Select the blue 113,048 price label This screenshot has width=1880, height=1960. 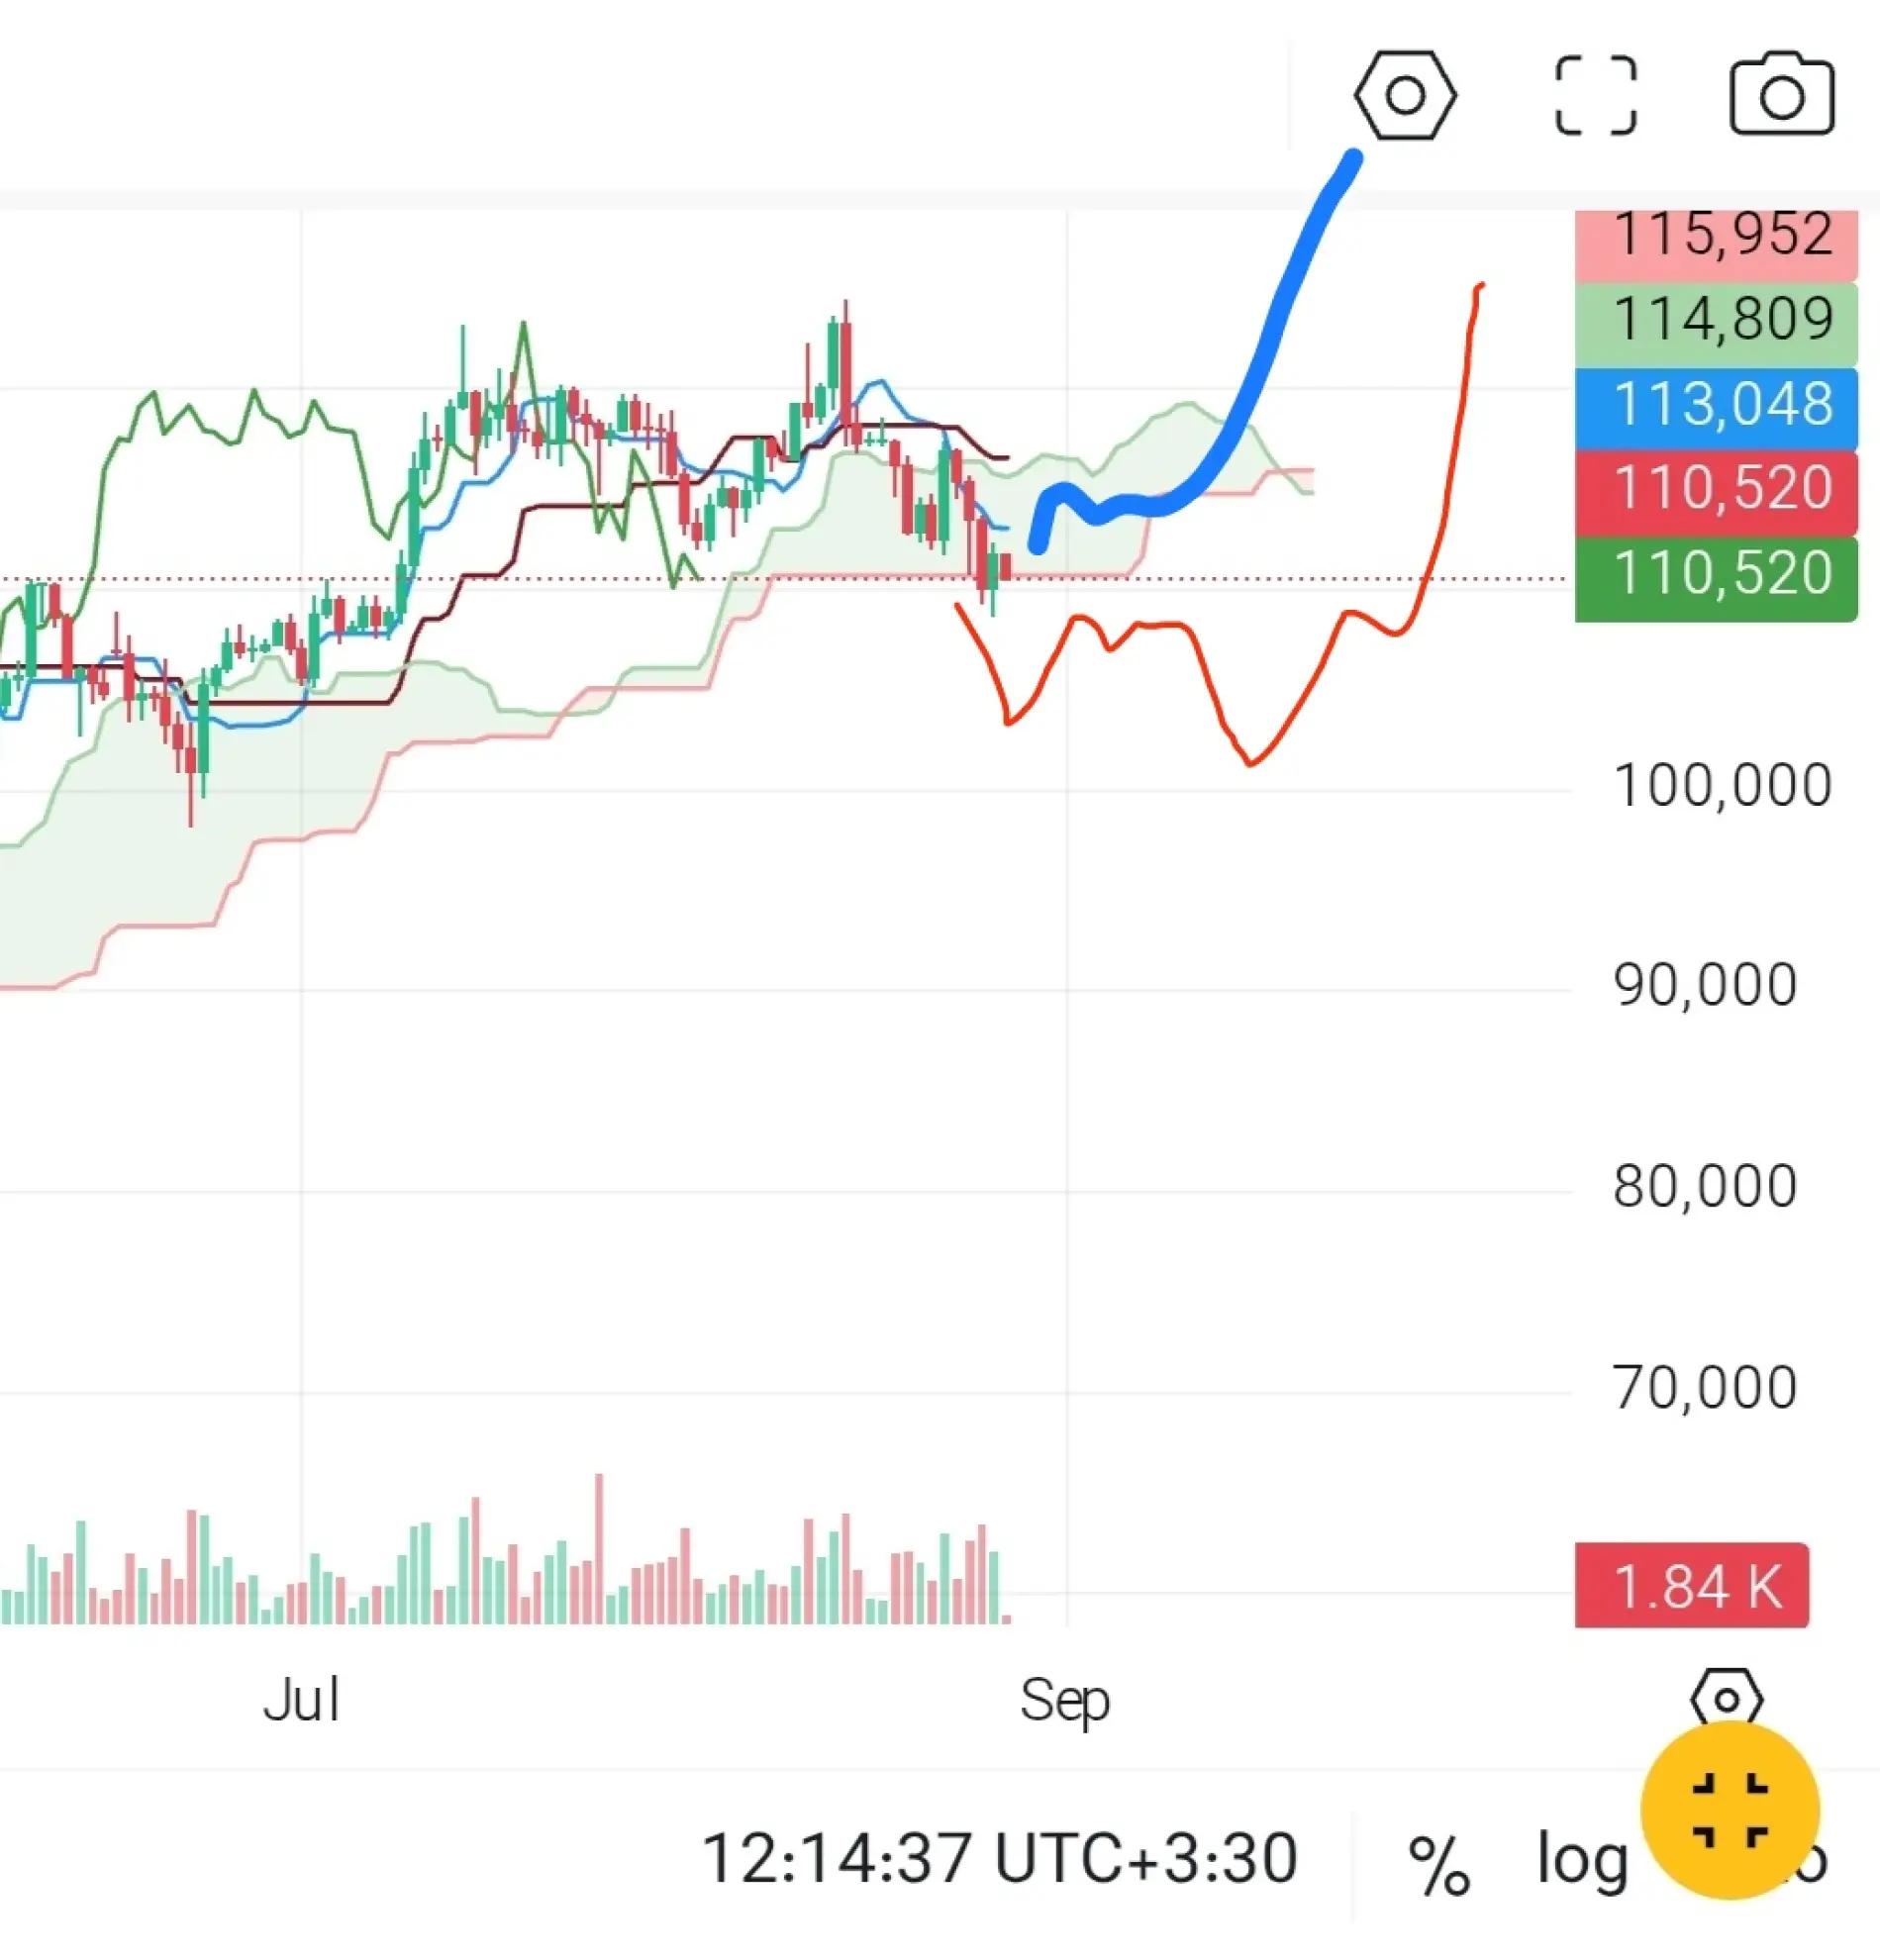pos(1716,407)
